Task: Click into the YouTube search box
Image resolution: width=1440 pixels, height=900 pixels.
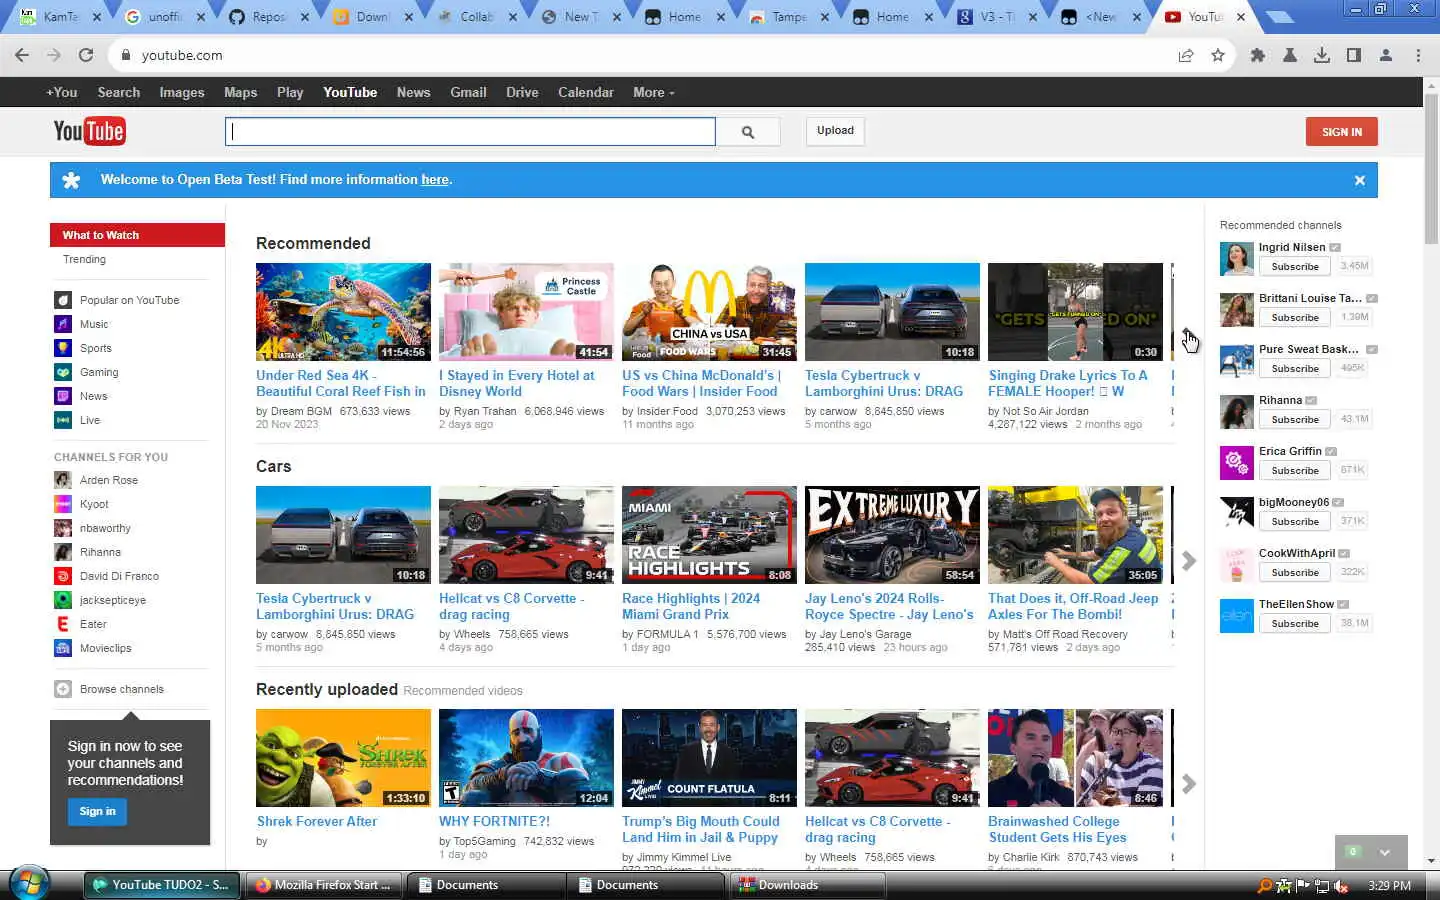Action: coord(470,132)
